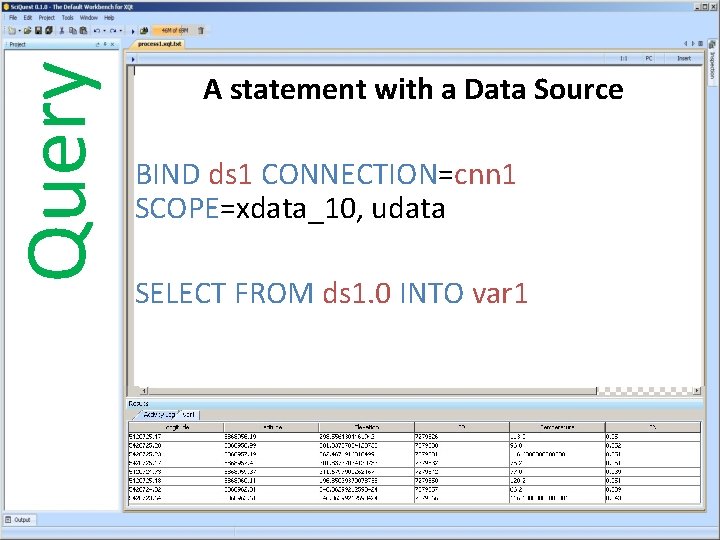
Task: Click the Project panel restore icon
Action: pos(97,45)
